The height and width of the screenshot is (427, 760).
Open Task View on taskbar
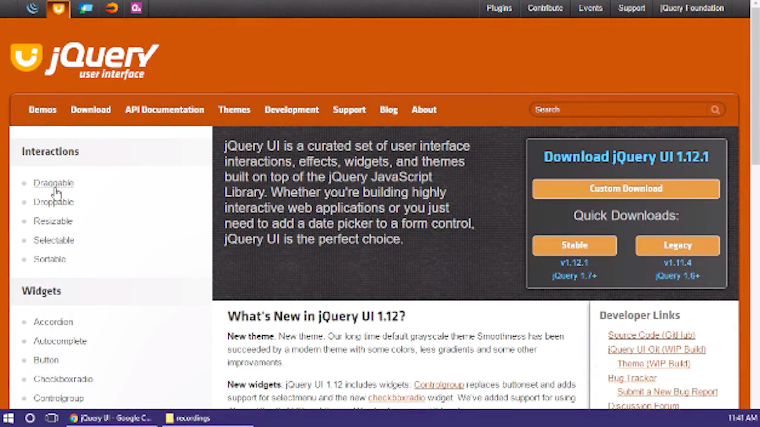(x=51, y=418)
